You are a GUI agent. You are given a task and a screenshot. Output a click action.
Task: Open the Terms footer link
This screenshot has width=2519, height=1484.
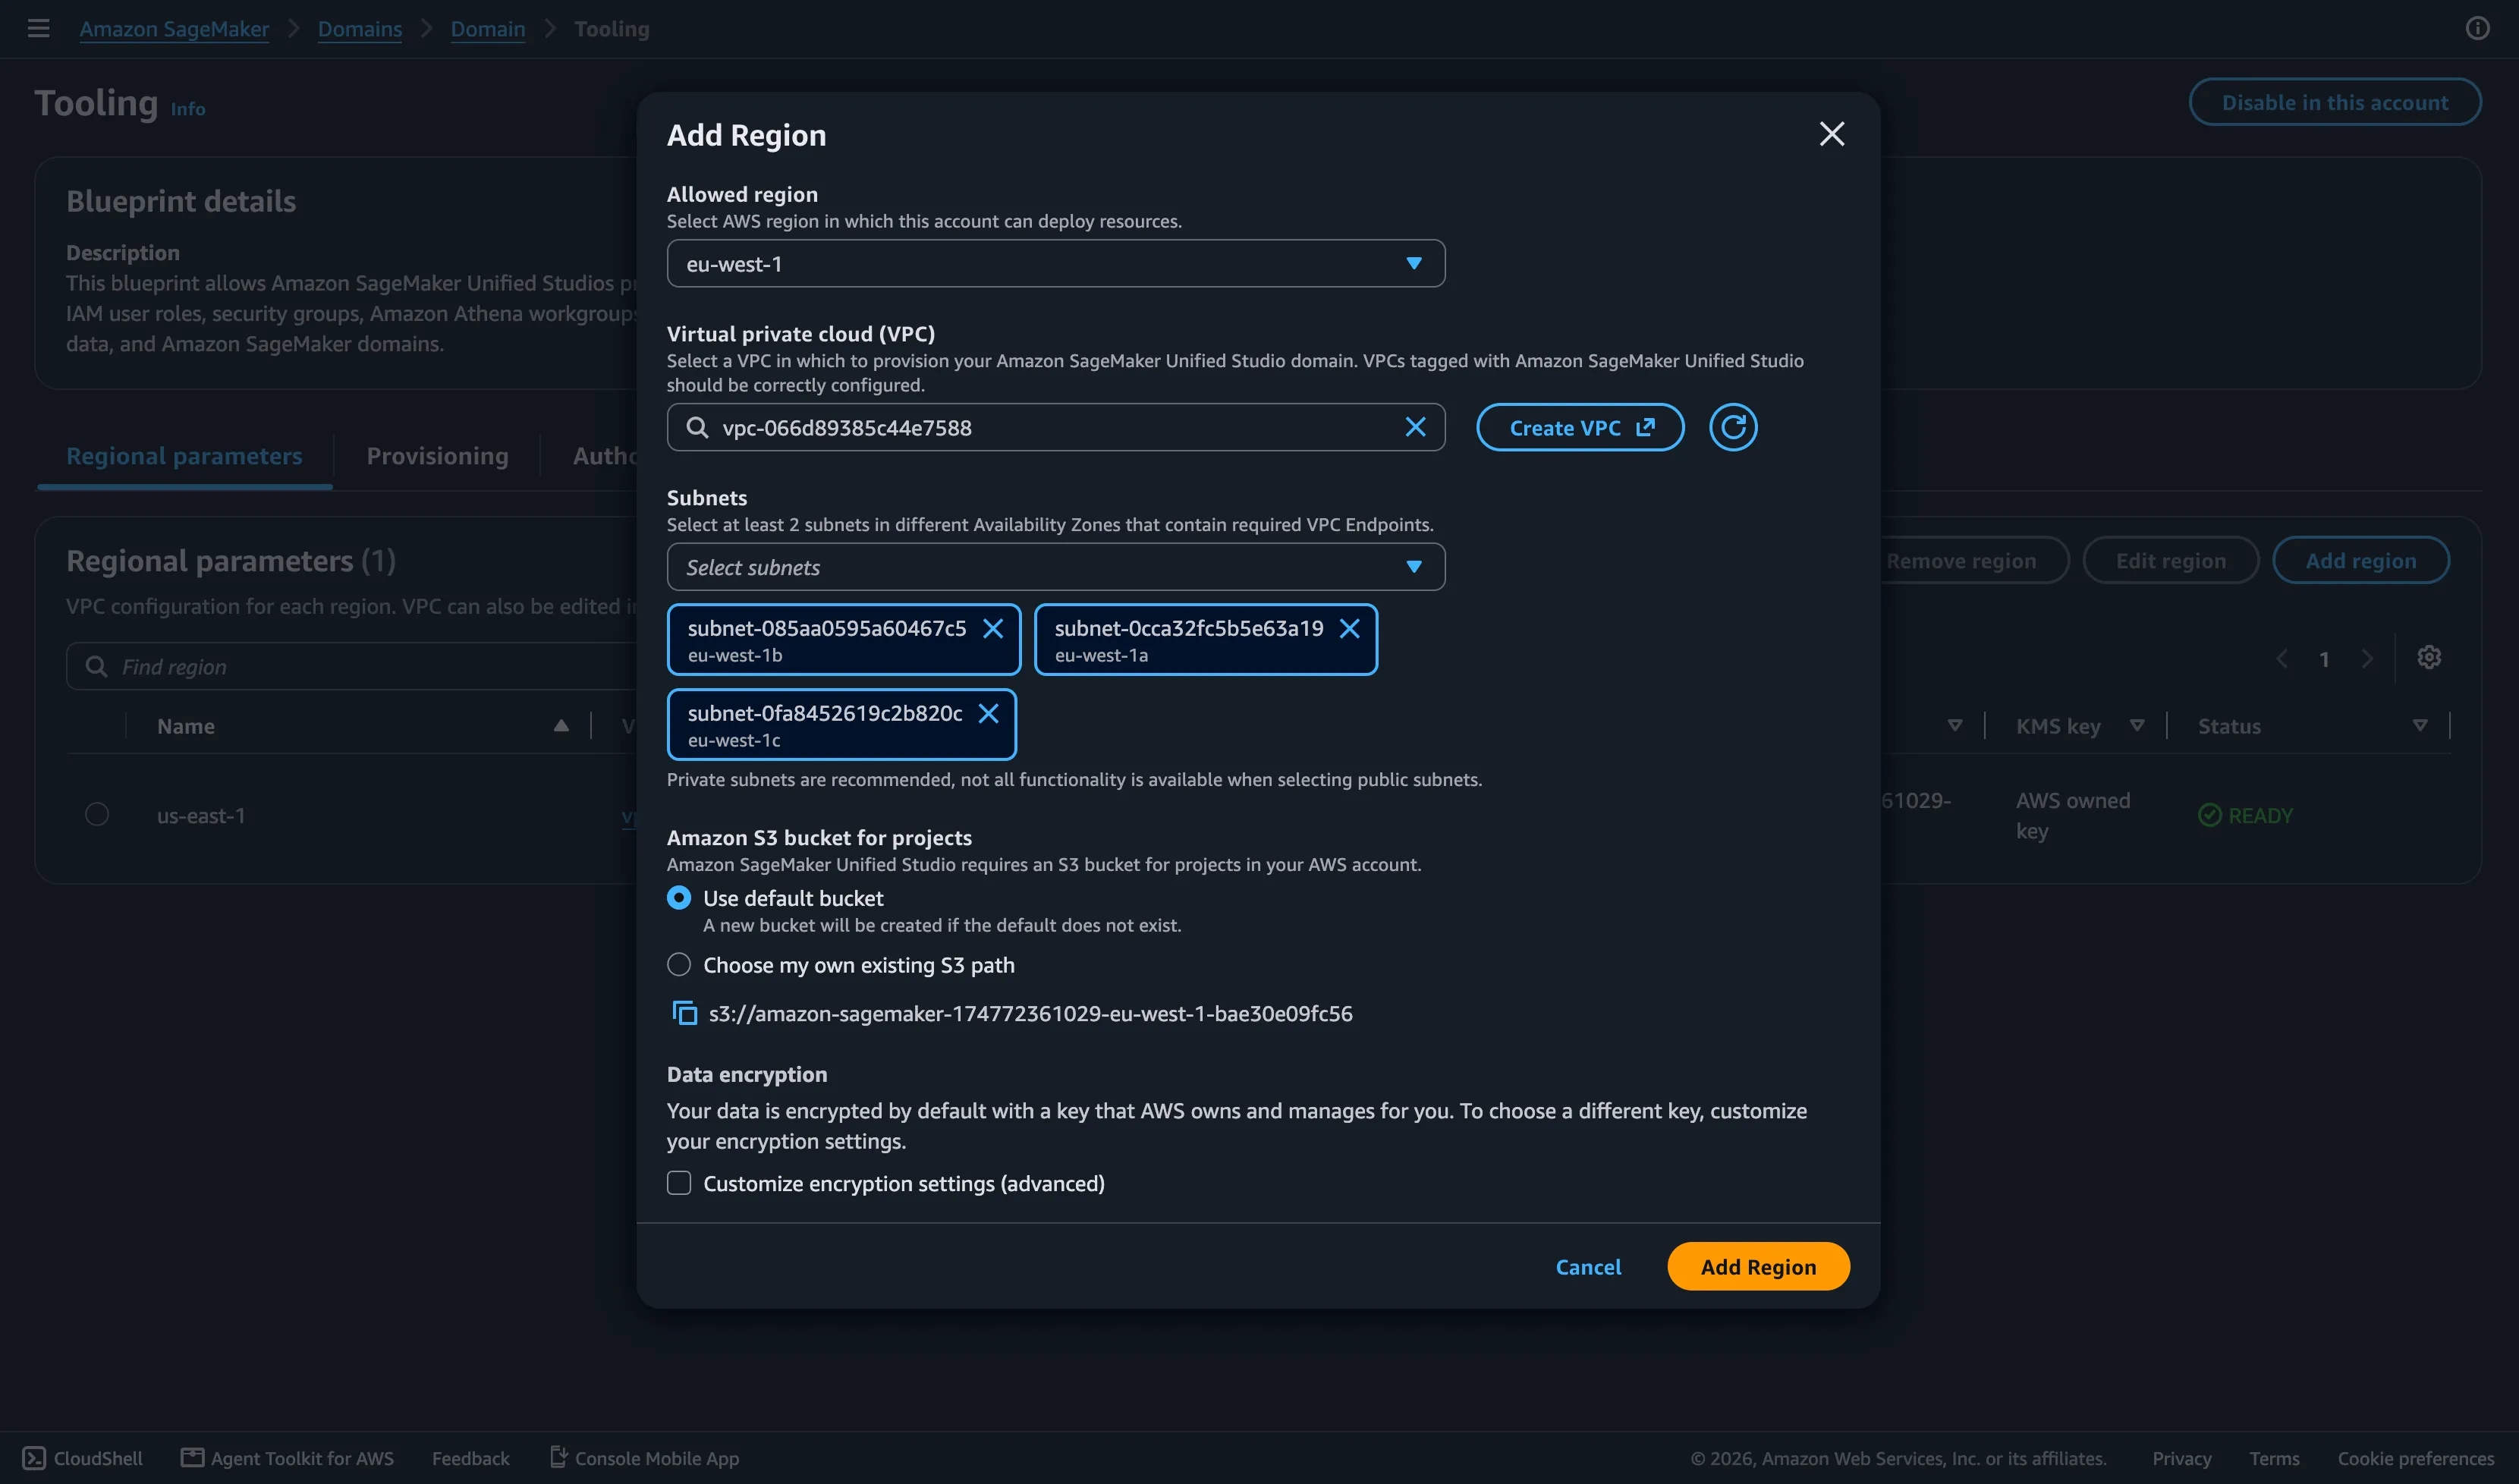(2274, 1458)
